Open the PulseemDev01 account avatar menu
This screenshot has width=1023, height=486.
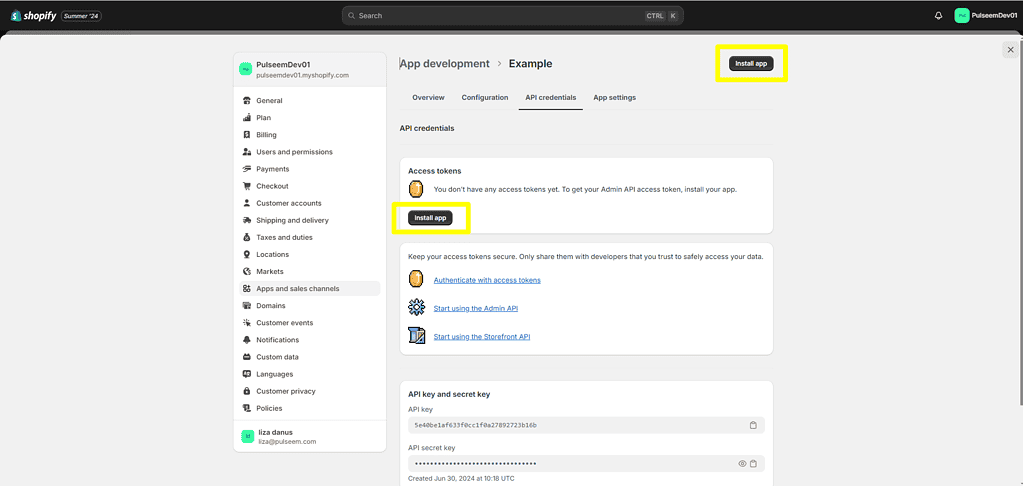[x=962, y=16]
